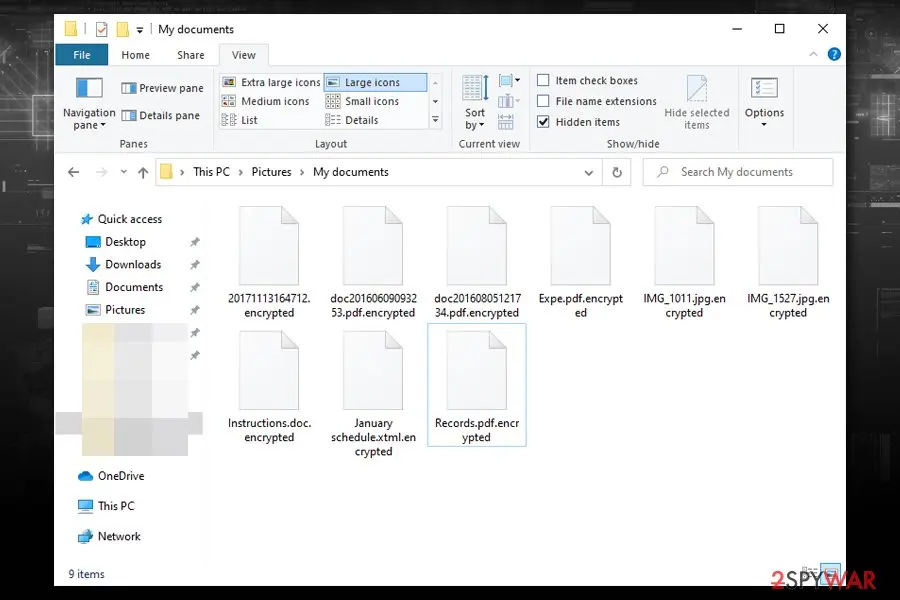Select Network in navigation pane
The image size is (900, 600).
pyautogui.click(x=109, y=536)
